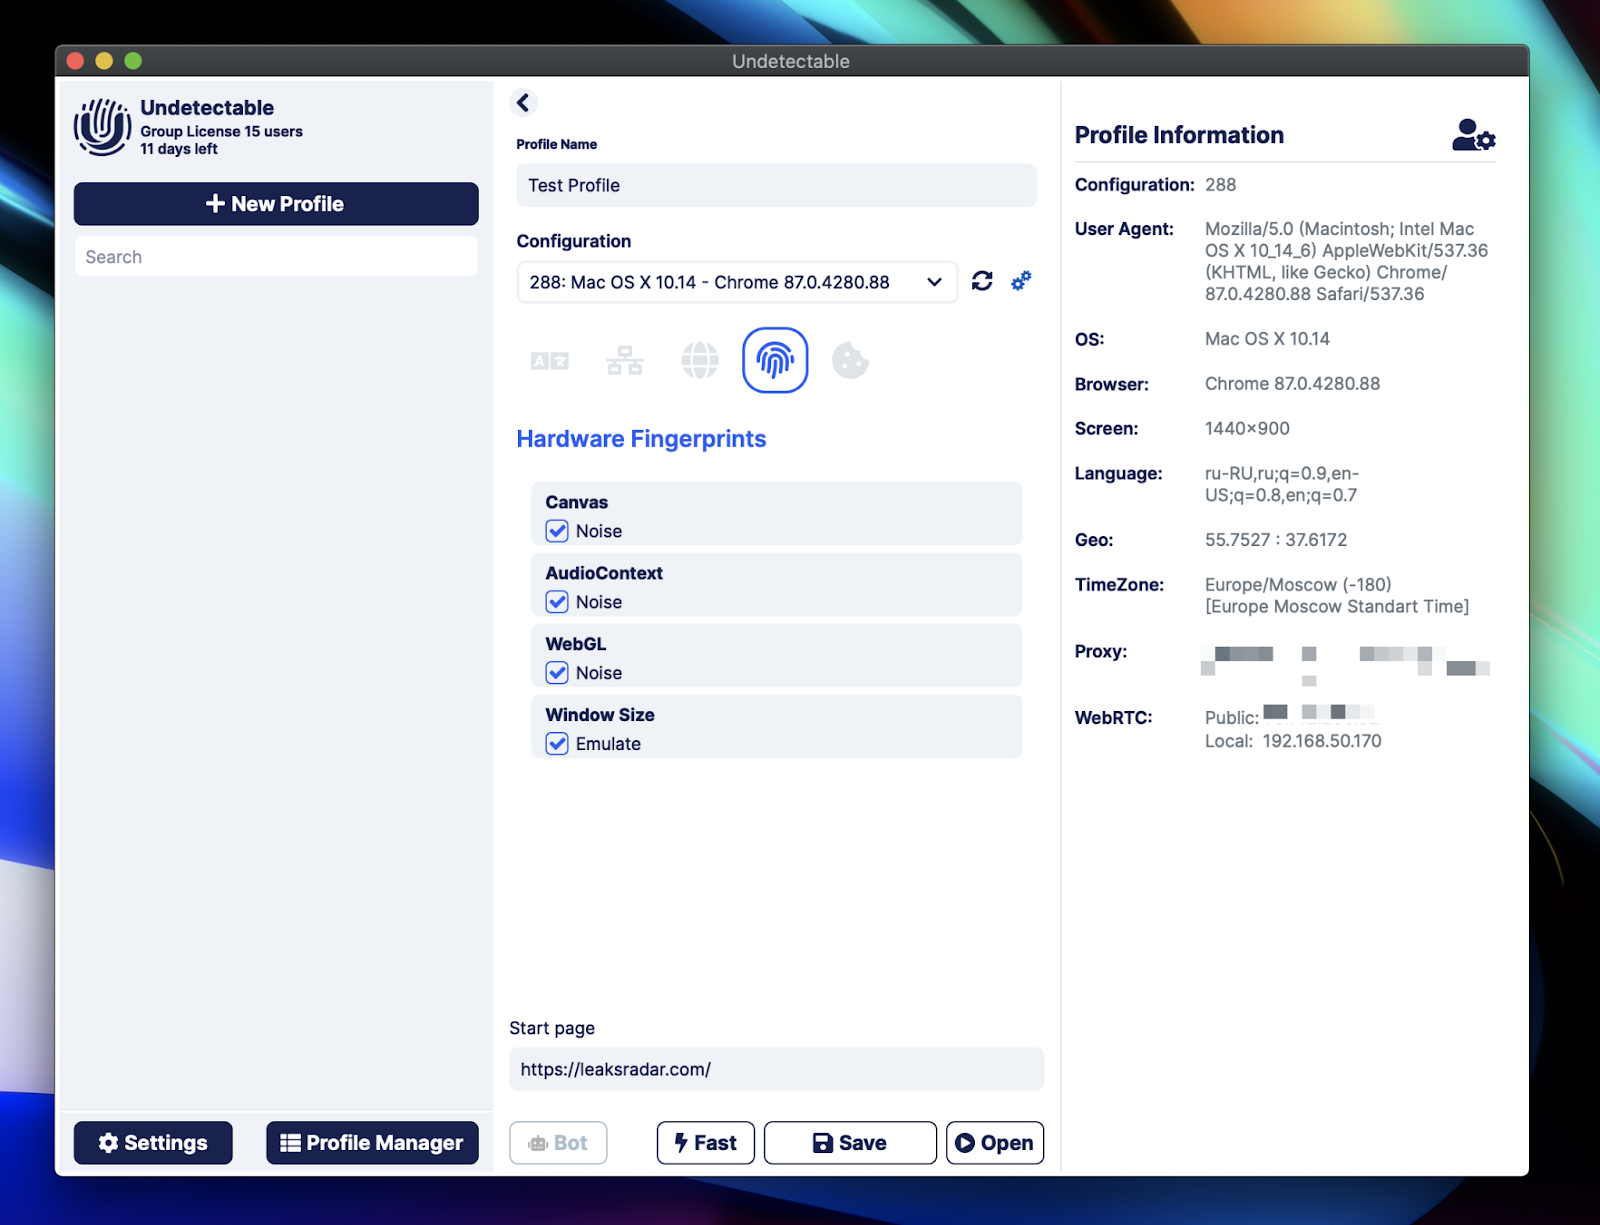Click the Language value ru-RU text
Viewport: 1600px width, 1225px height.
coord(1282,484)
